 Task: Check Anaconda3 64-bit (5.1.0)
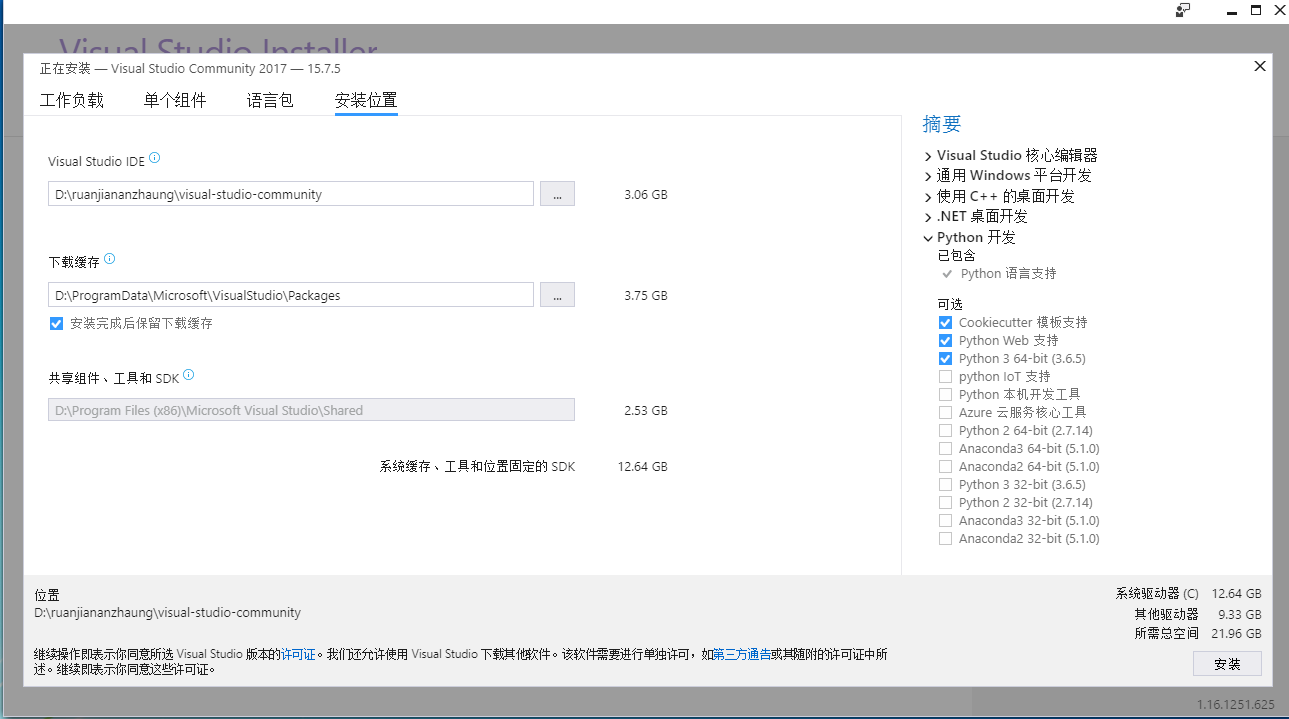tap(945, 448)
